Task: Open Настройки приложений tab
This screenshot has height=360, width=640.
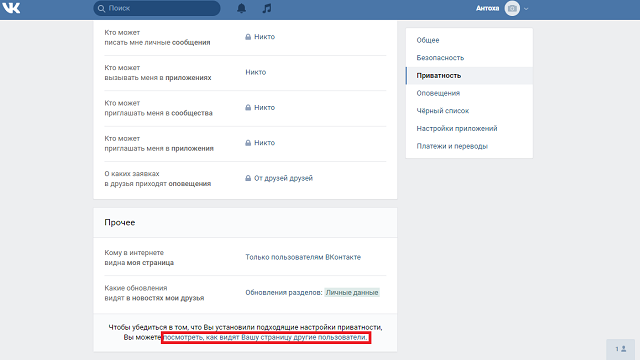Action: 469,128
